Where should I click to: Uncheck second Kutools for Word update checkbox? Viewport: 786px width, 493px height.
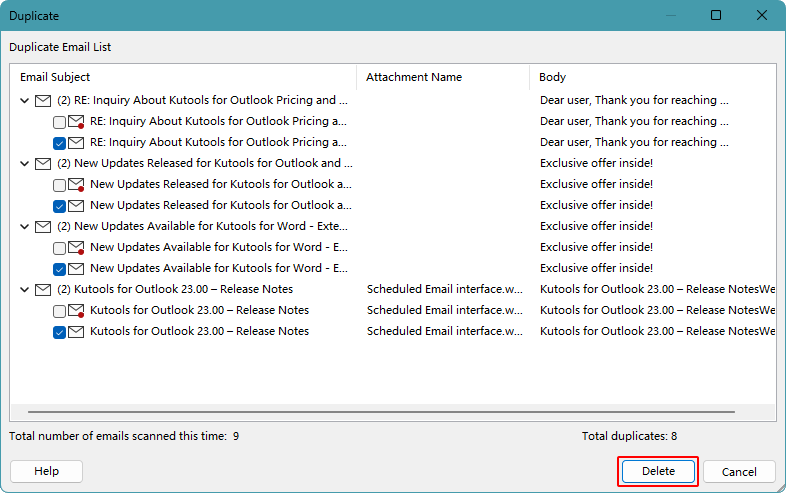click(x=59, y=269)
